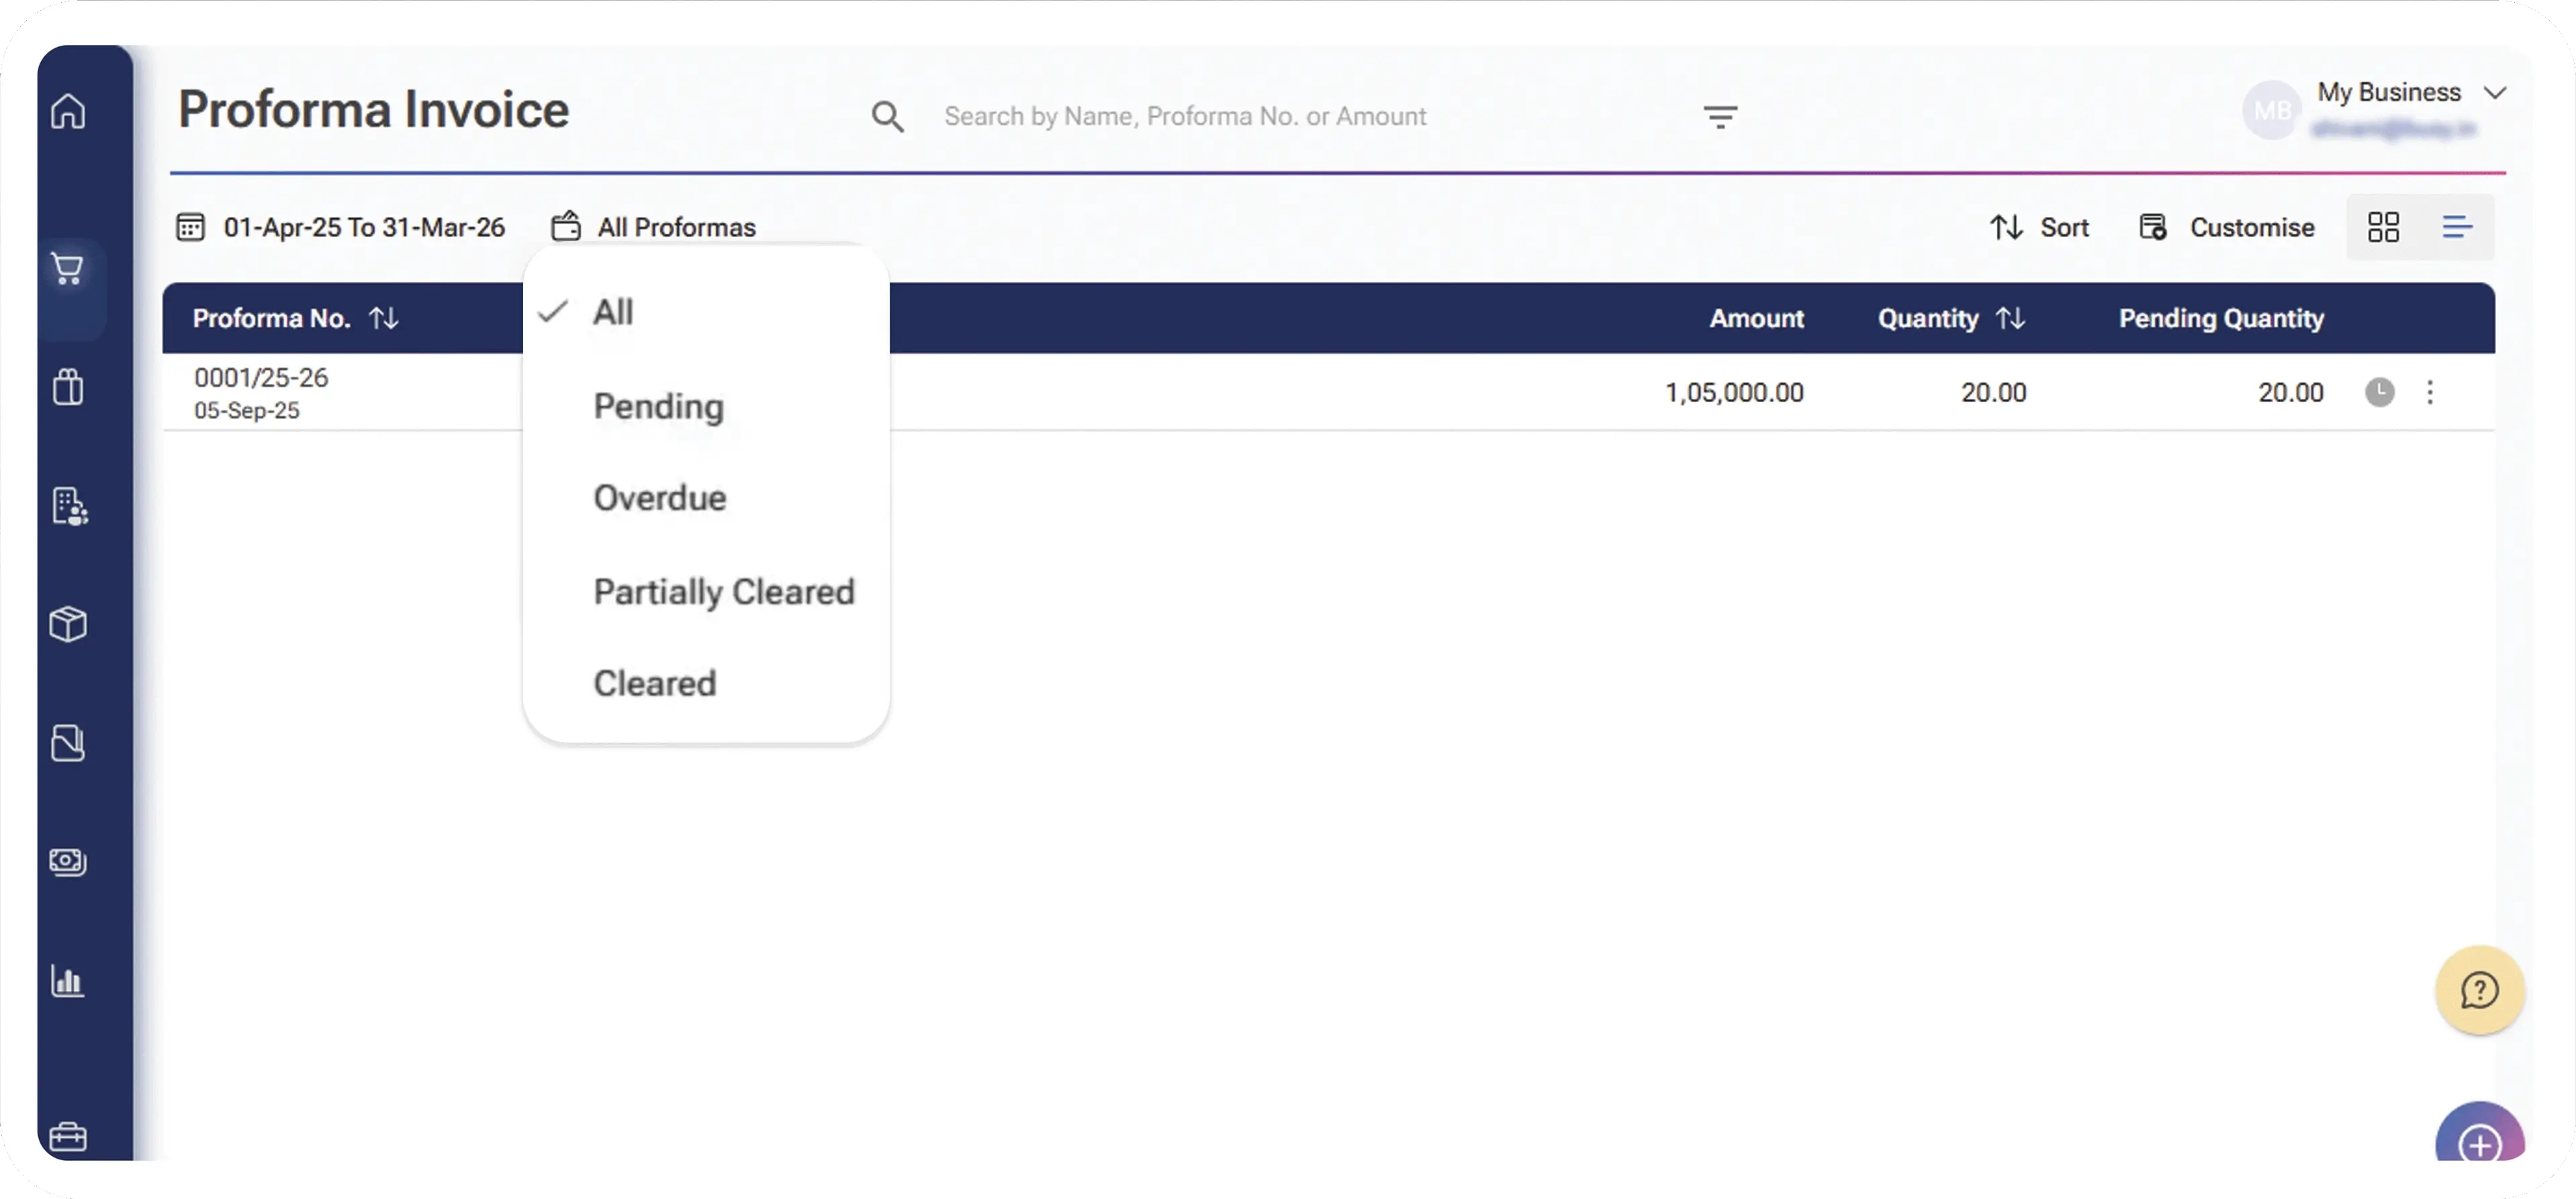
Task: Switch to grid card view
Action: (2383, 227)
